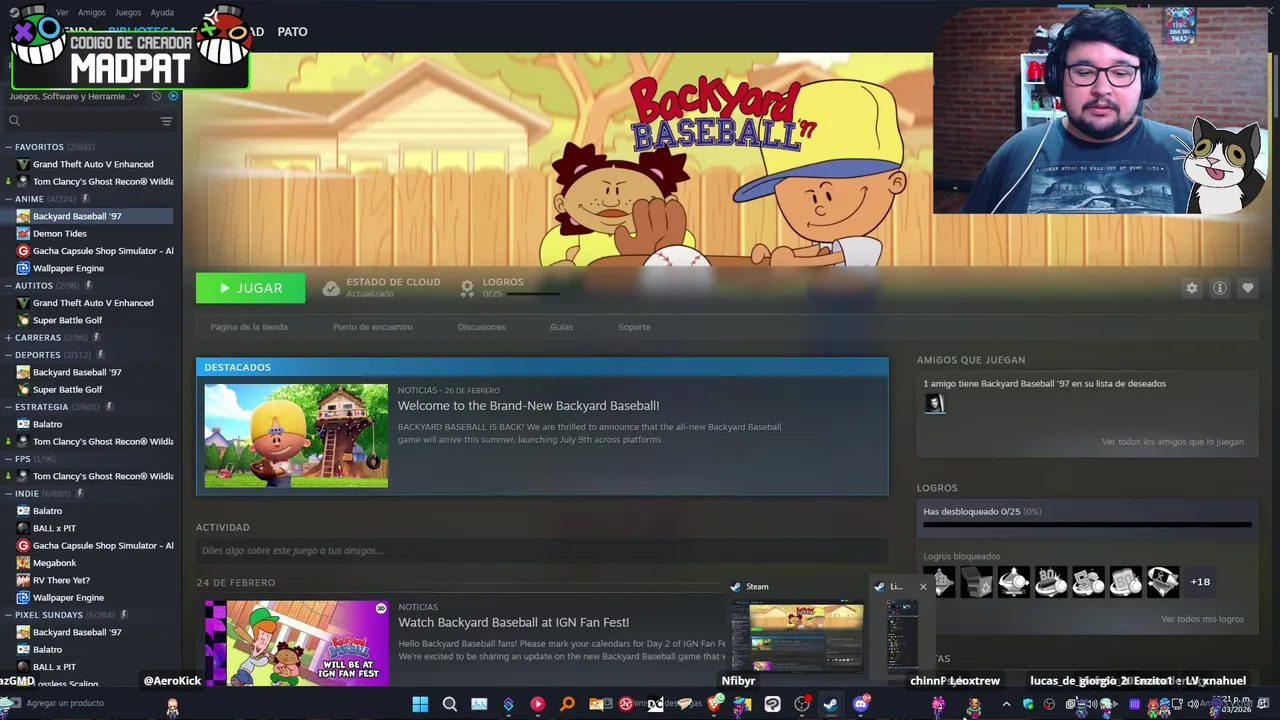Image resolution: width=1280 pixels, height=720 pixels.
Task: Open the Amigos menu
Action: tap(91, 12)
